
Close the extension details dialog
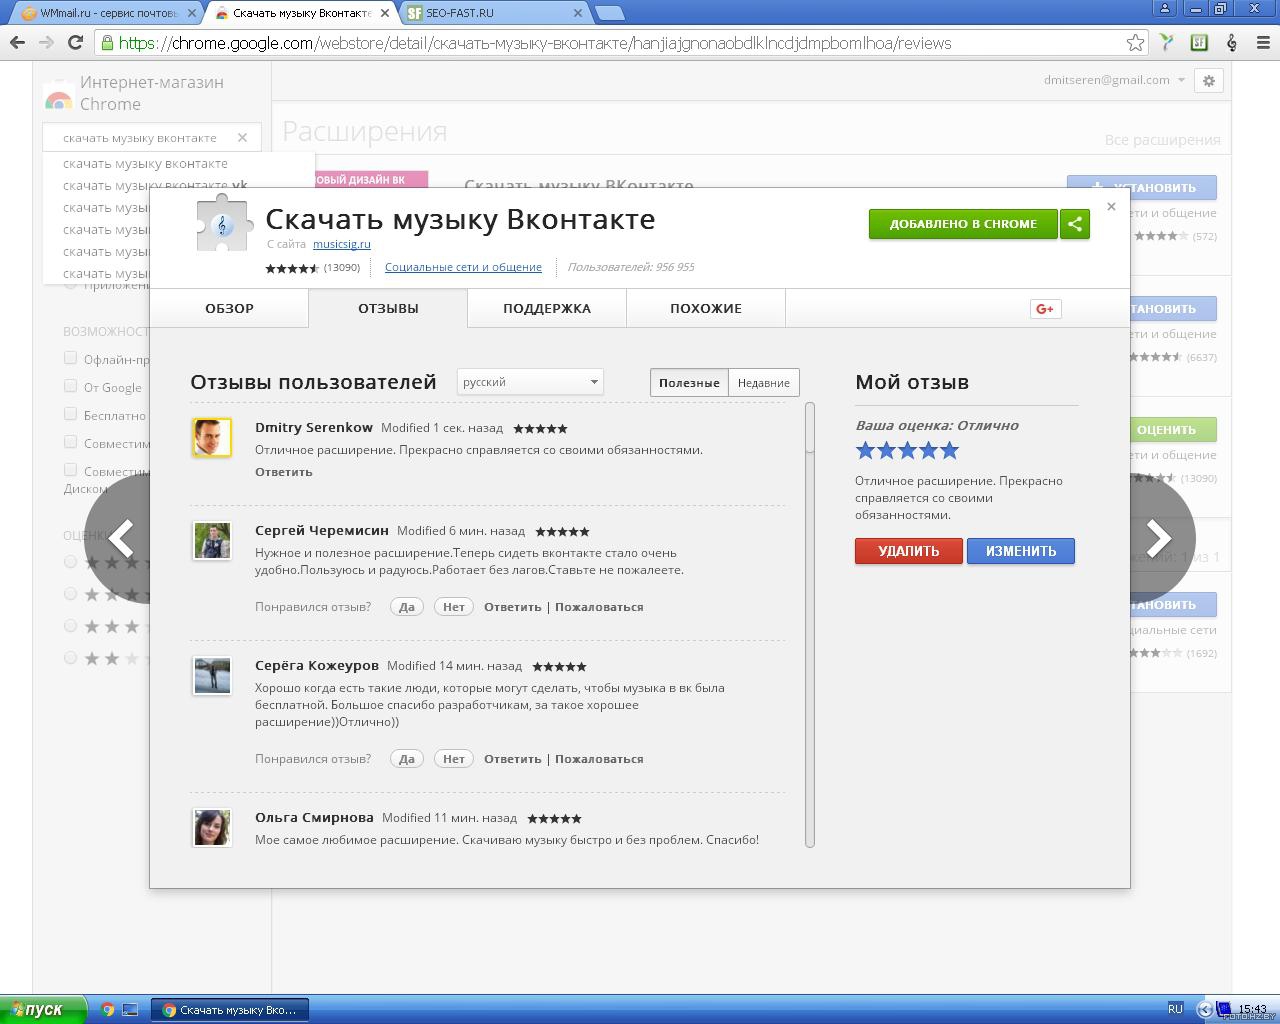coord(1111,207)
